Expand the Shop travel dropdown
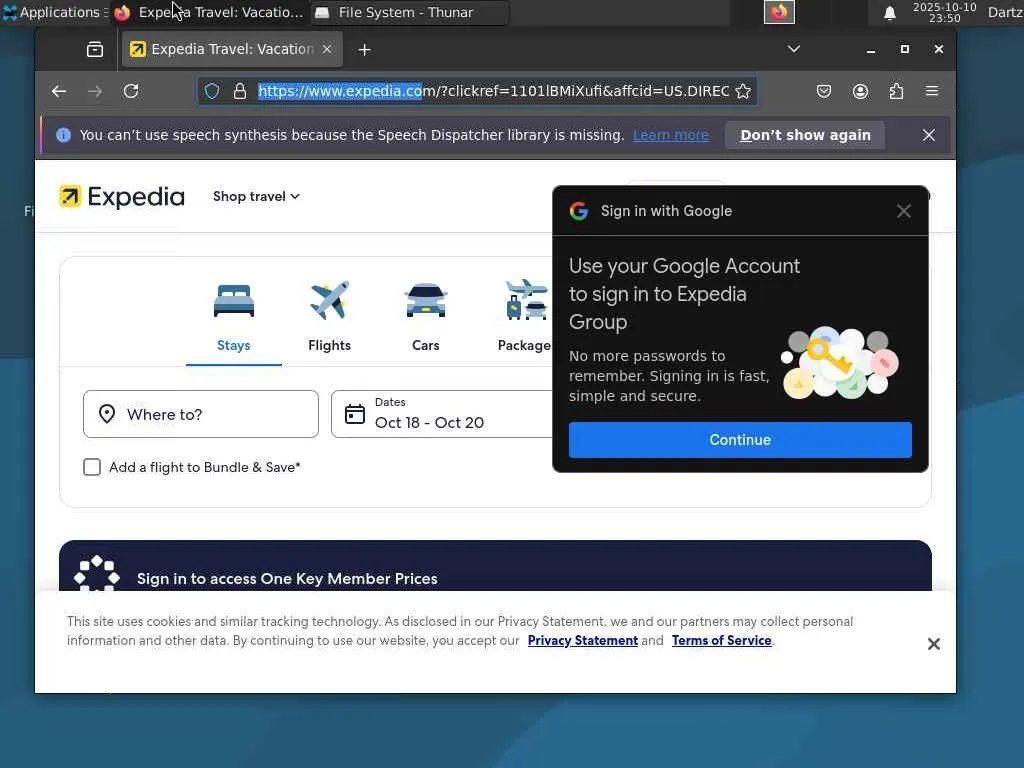This screenshot has height=768, width=1024. (x=256, y=197)
